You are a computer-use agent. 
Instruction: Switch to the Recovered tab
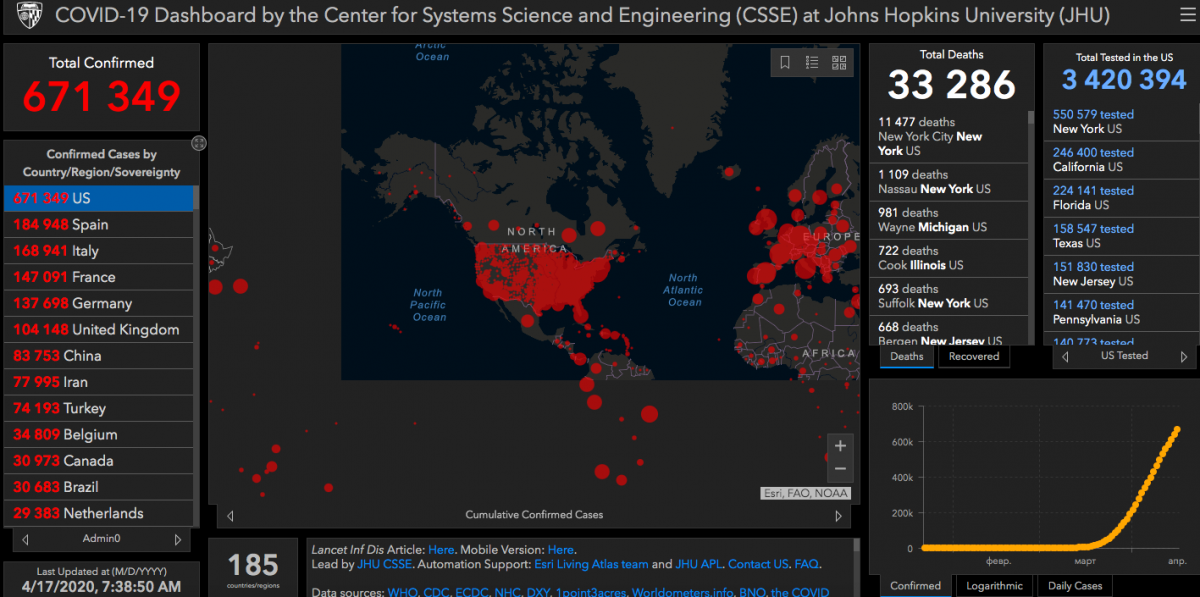(974, 356)
